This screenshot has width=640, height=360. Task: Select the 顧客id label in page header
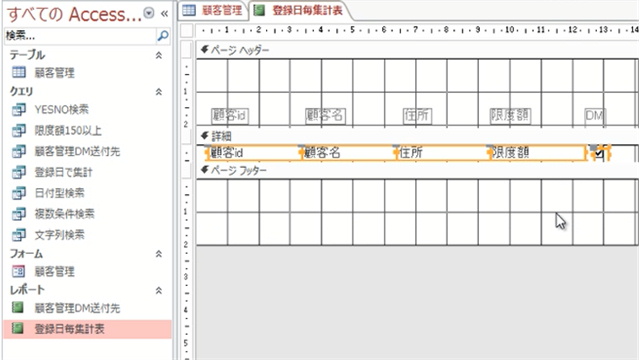tap(230, 116)
